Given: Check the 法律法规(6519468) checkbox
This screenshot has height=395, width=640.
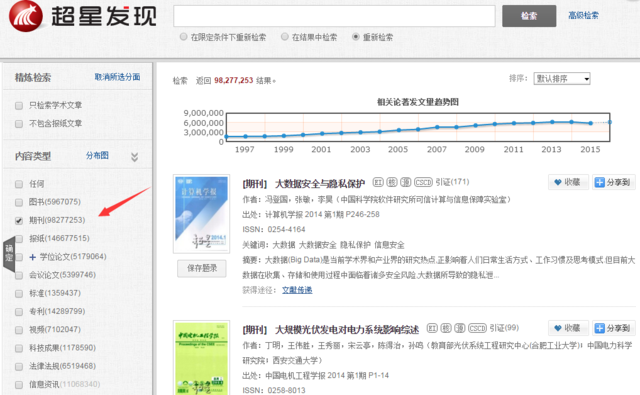Looking at the screenshot, I should [19, 366].
